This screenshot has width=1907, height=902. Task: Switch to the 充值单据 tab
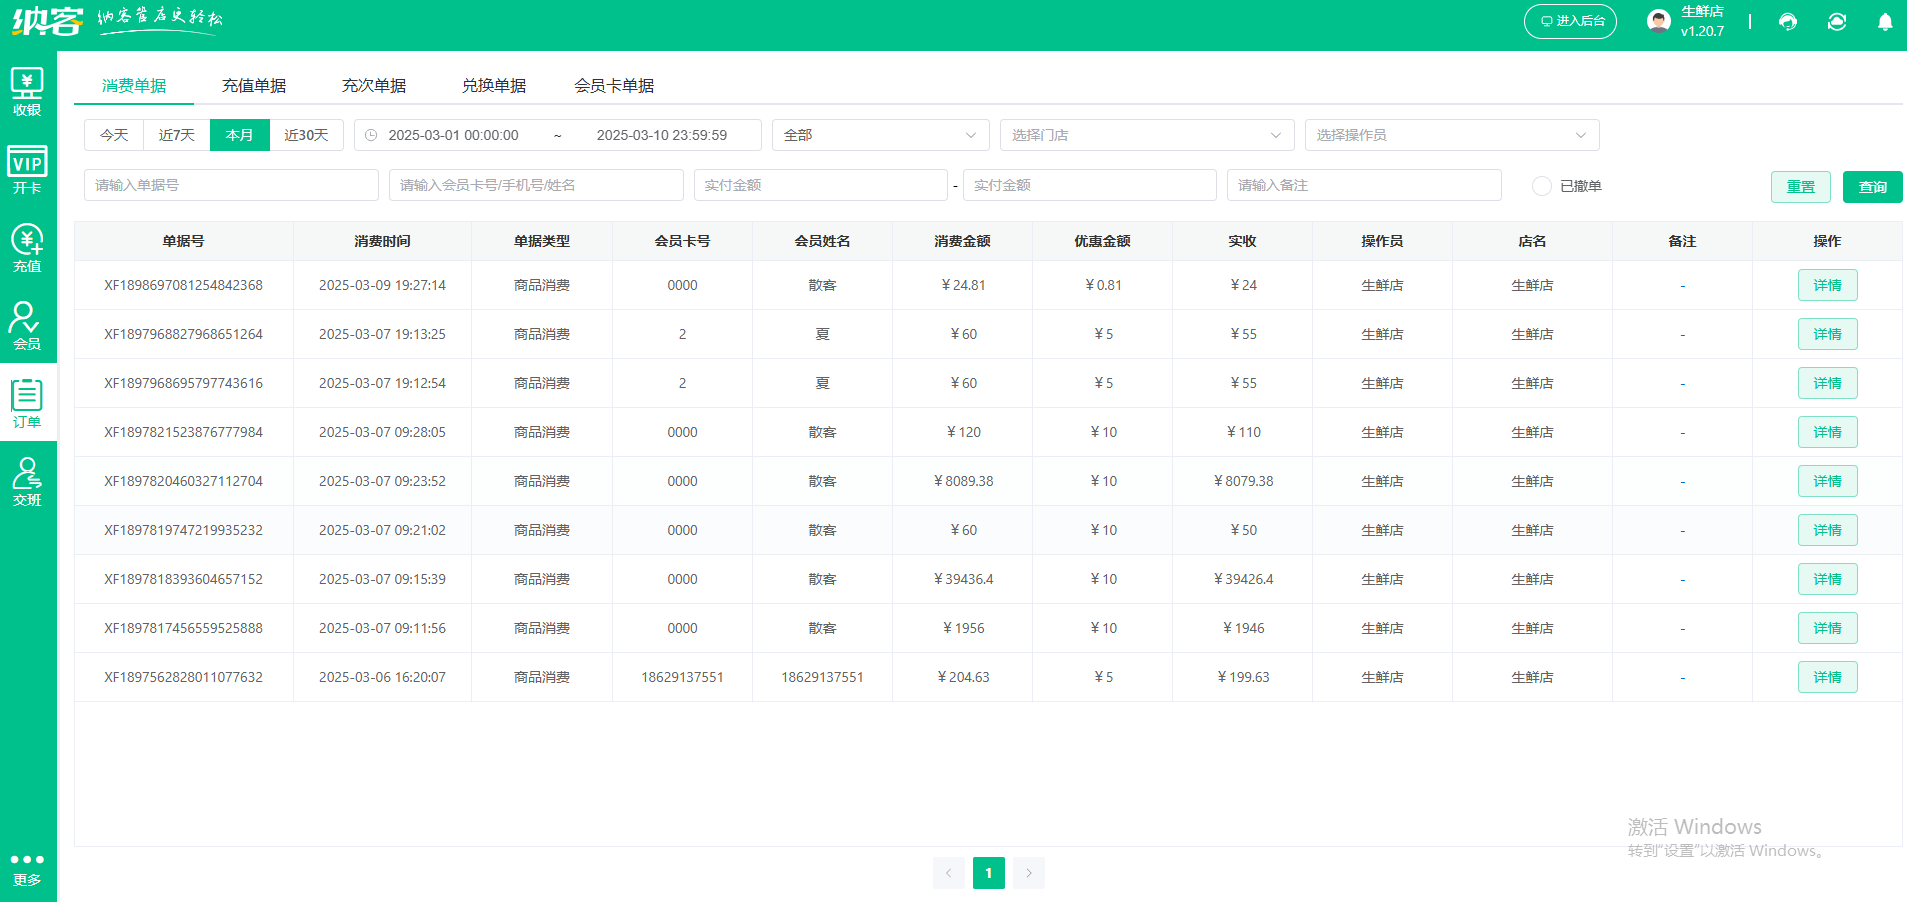[254, 85]
